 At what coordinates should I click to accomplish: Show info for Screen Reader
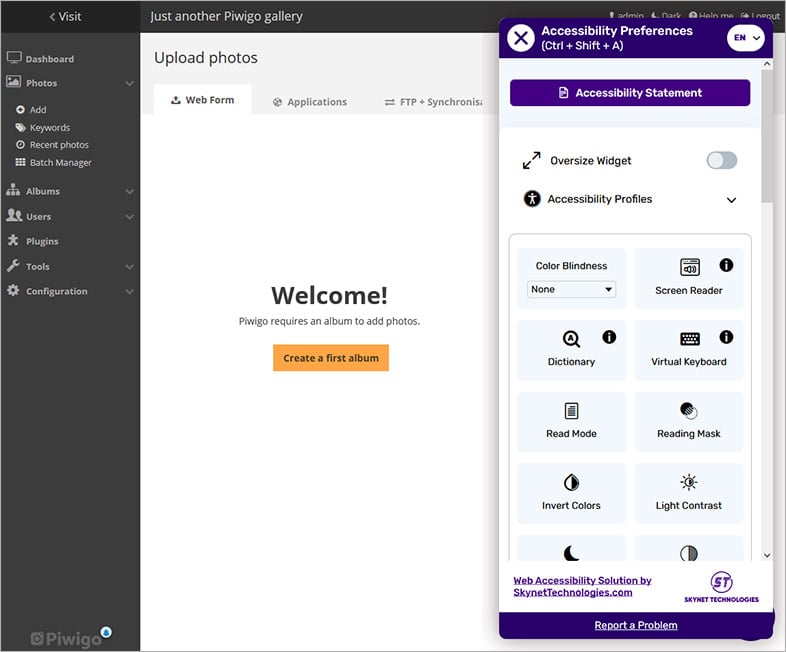(x=726, y=265)
